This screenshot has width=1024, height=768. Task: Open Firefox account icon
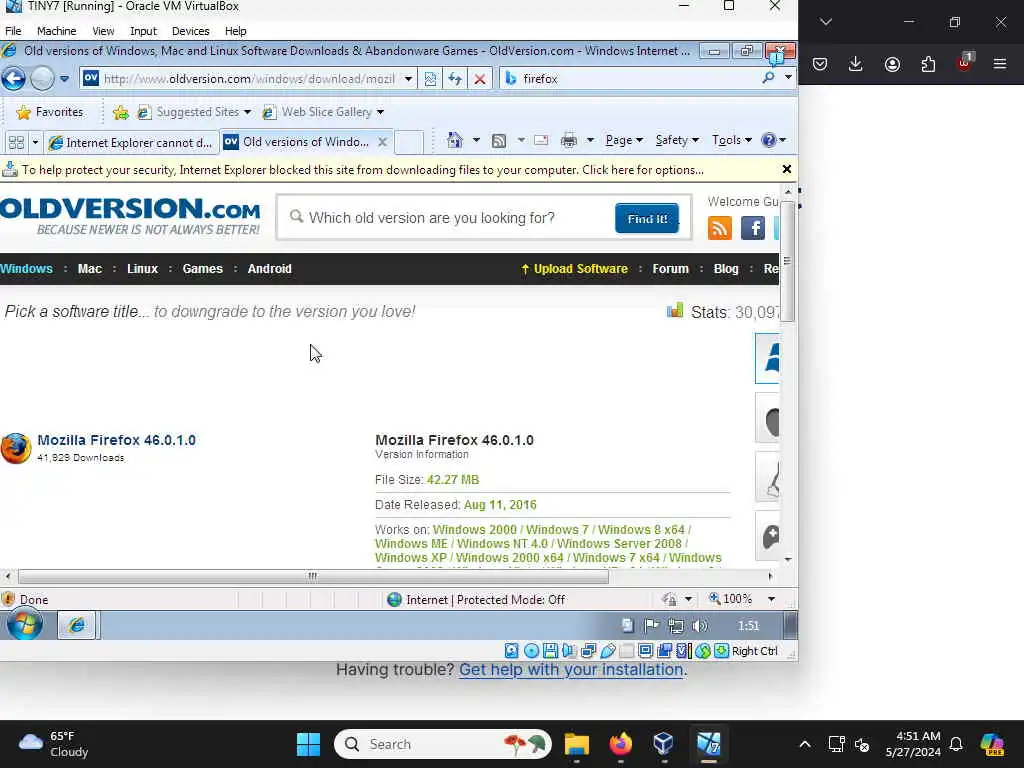[892, 64]
